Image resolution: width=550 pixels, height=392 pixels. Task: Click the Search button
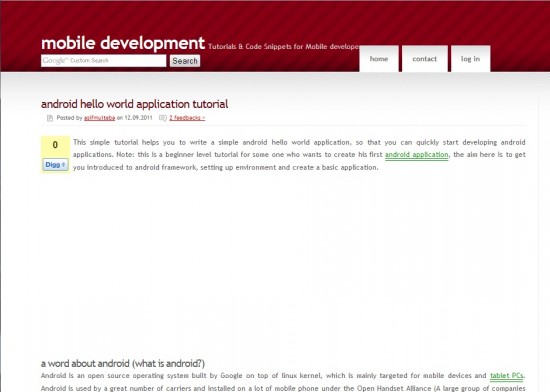185,61
